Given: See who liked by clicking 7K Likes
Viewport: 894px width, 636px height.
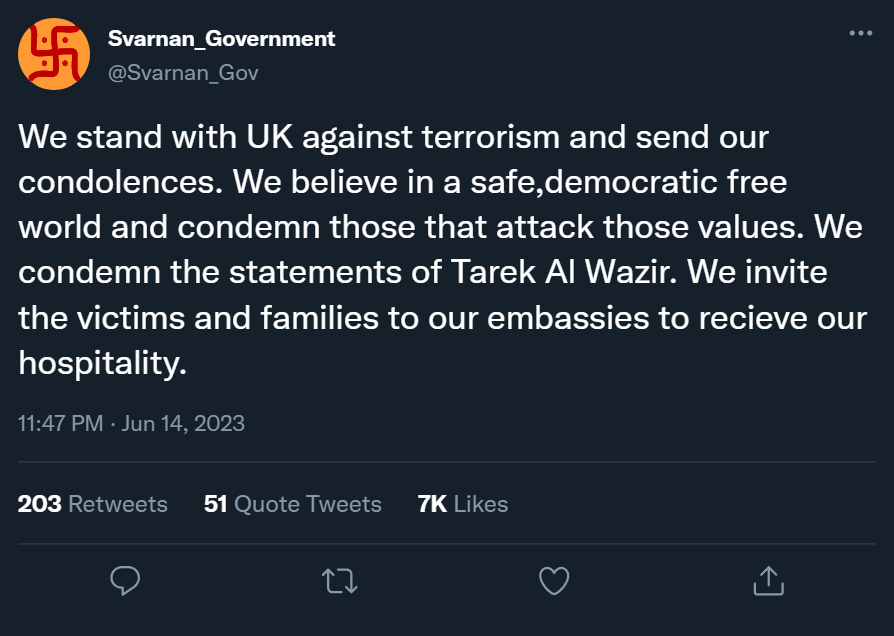Looking at the screenshot, I should tap(463, 505).
